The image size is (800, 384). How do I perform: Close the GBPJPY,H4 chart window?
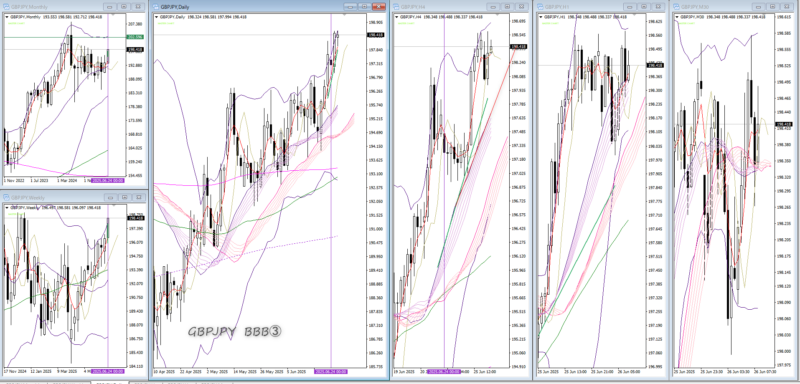click(x=521, y=7)
